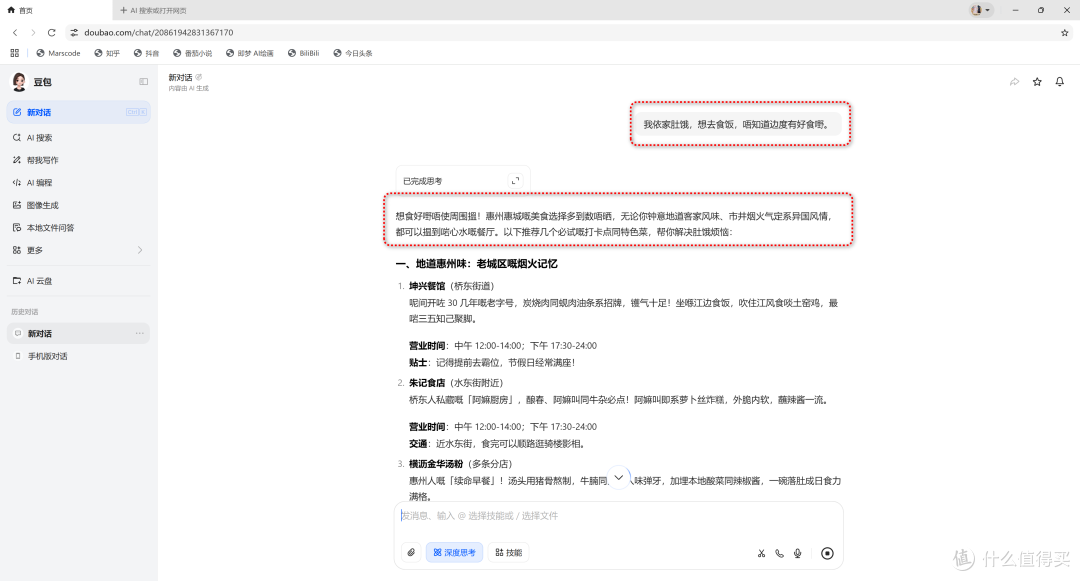Edit conversation title pencil icon
Image resolution: width=1080 pixels, height=581 pixels.
(x=199, y=77)
